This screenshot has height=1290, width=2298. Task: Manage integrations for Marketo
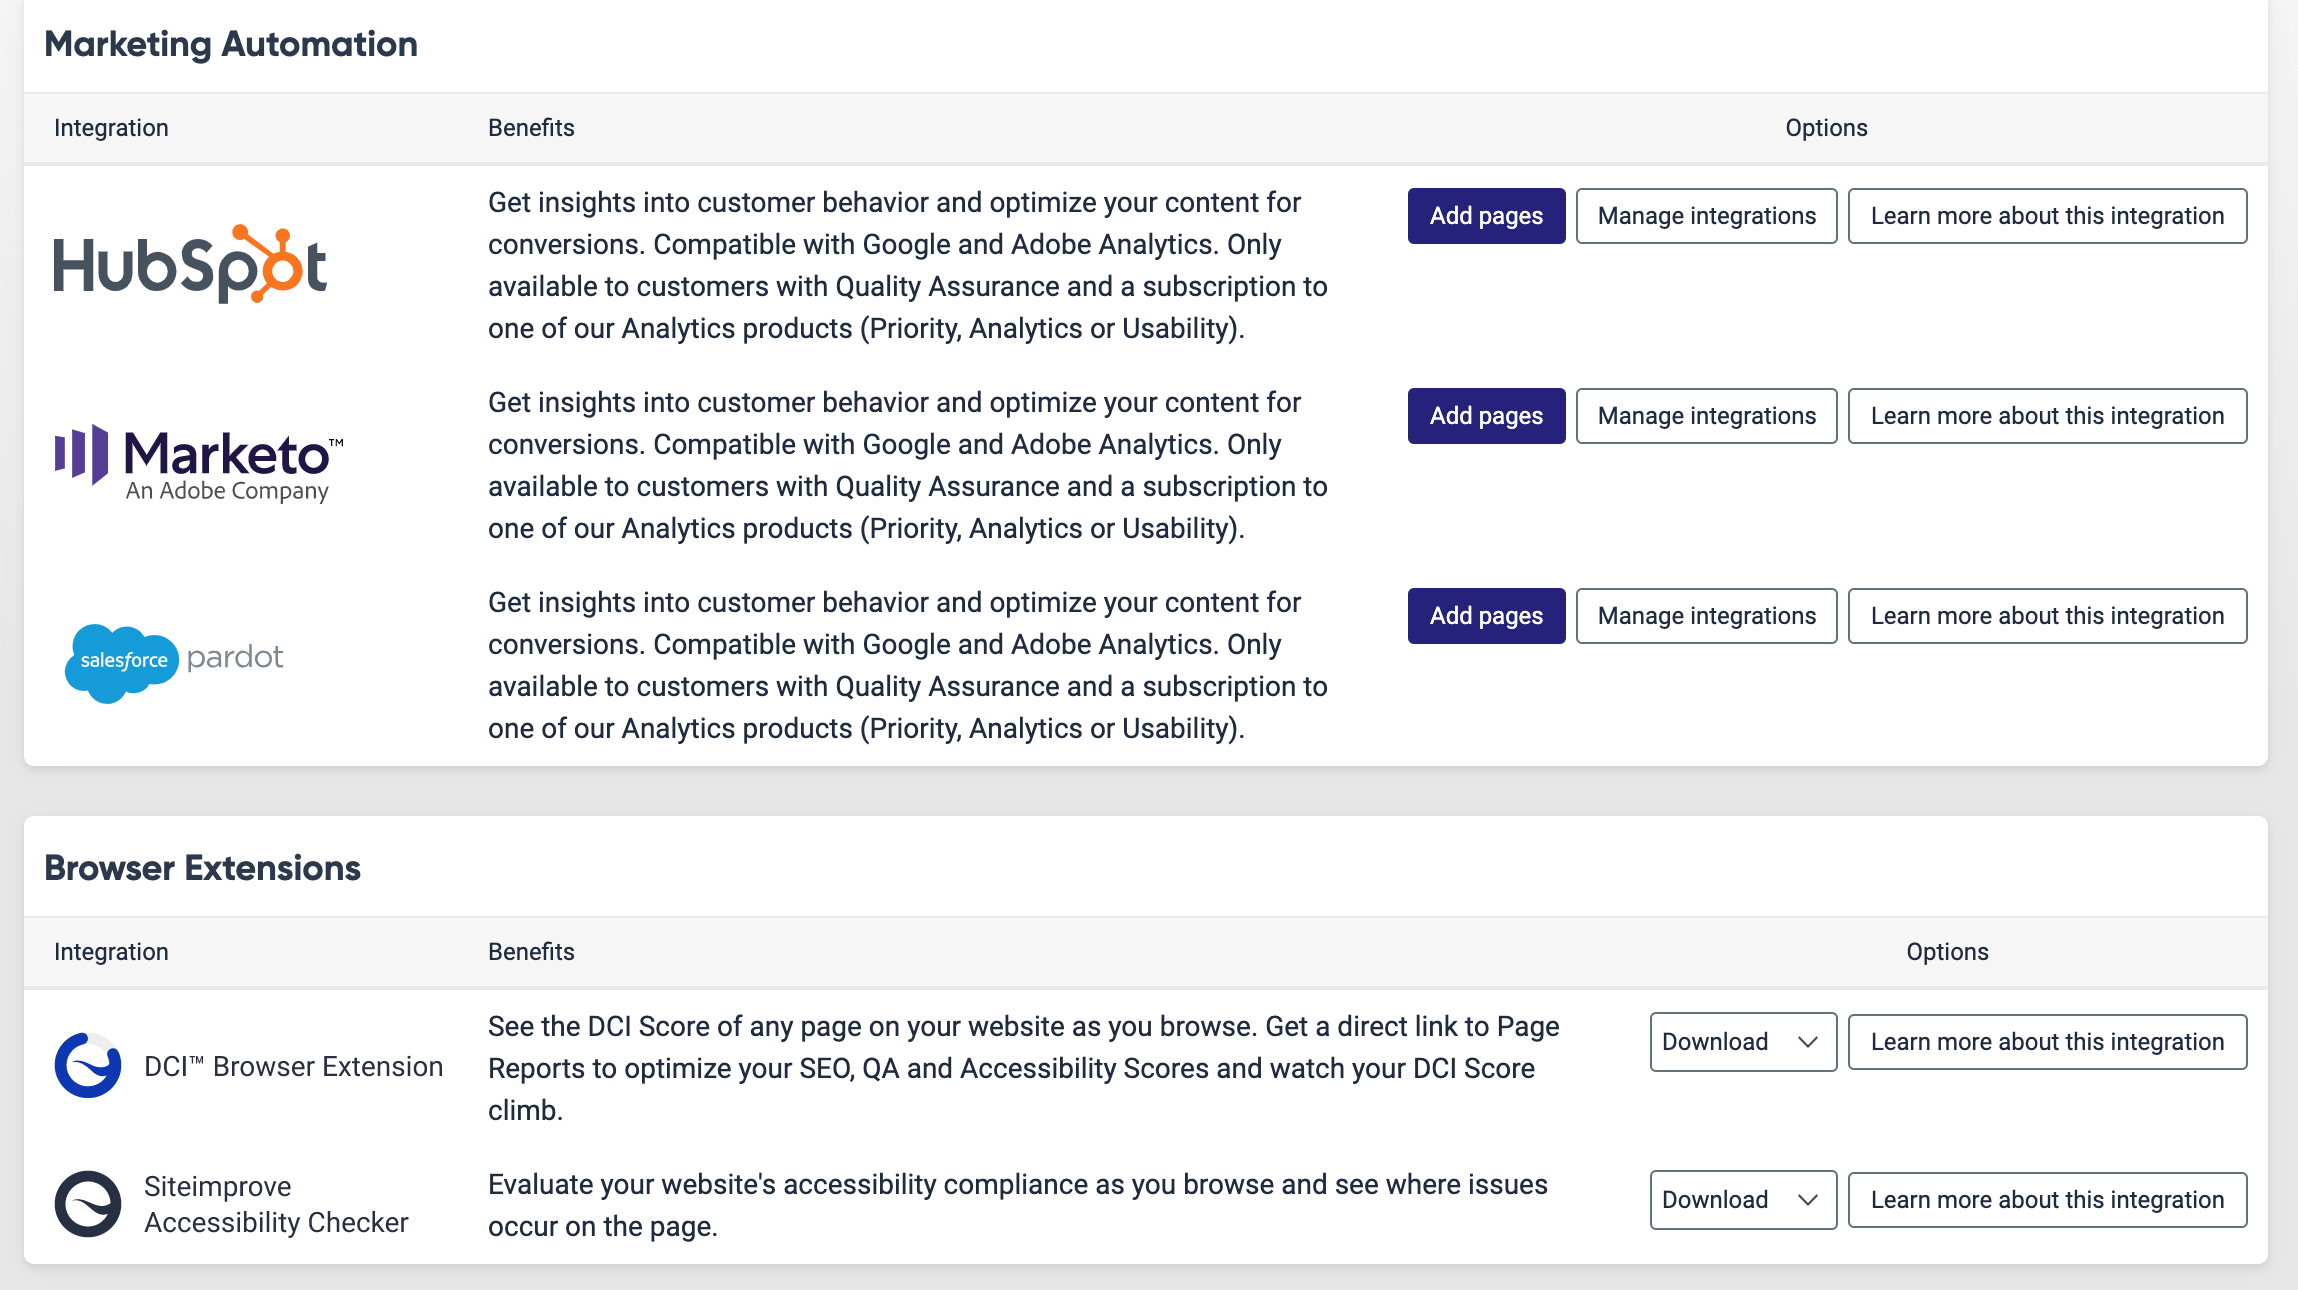(1706, 416)
